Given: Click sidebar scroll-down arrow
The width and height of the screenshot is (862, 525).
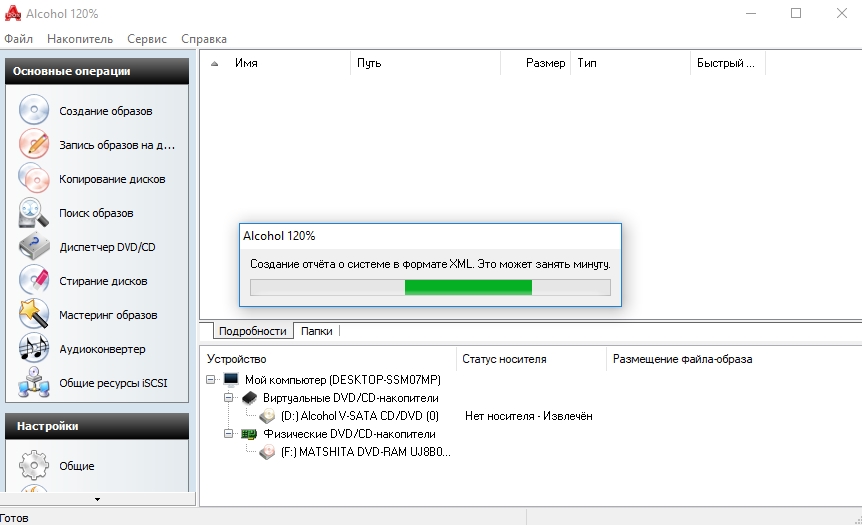Looking at the screenshot, I should (97, 499).
